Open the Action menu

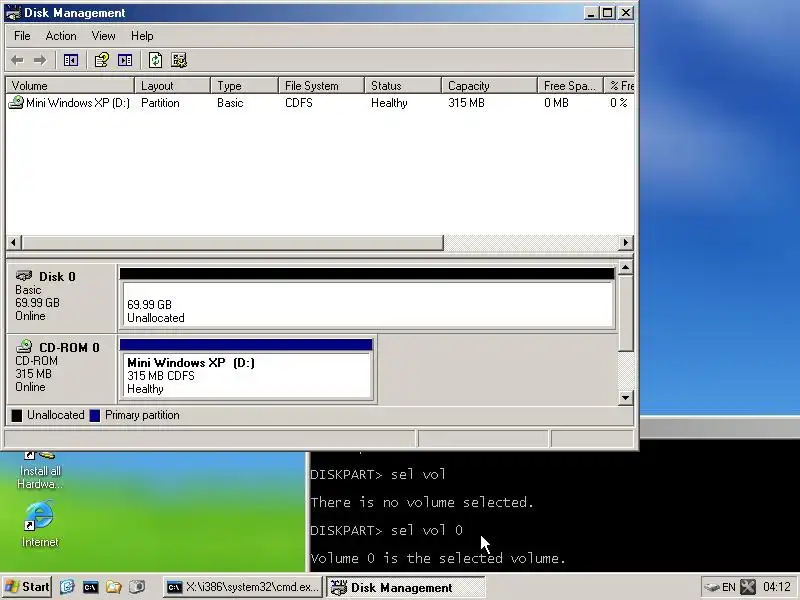click(61, 36)
